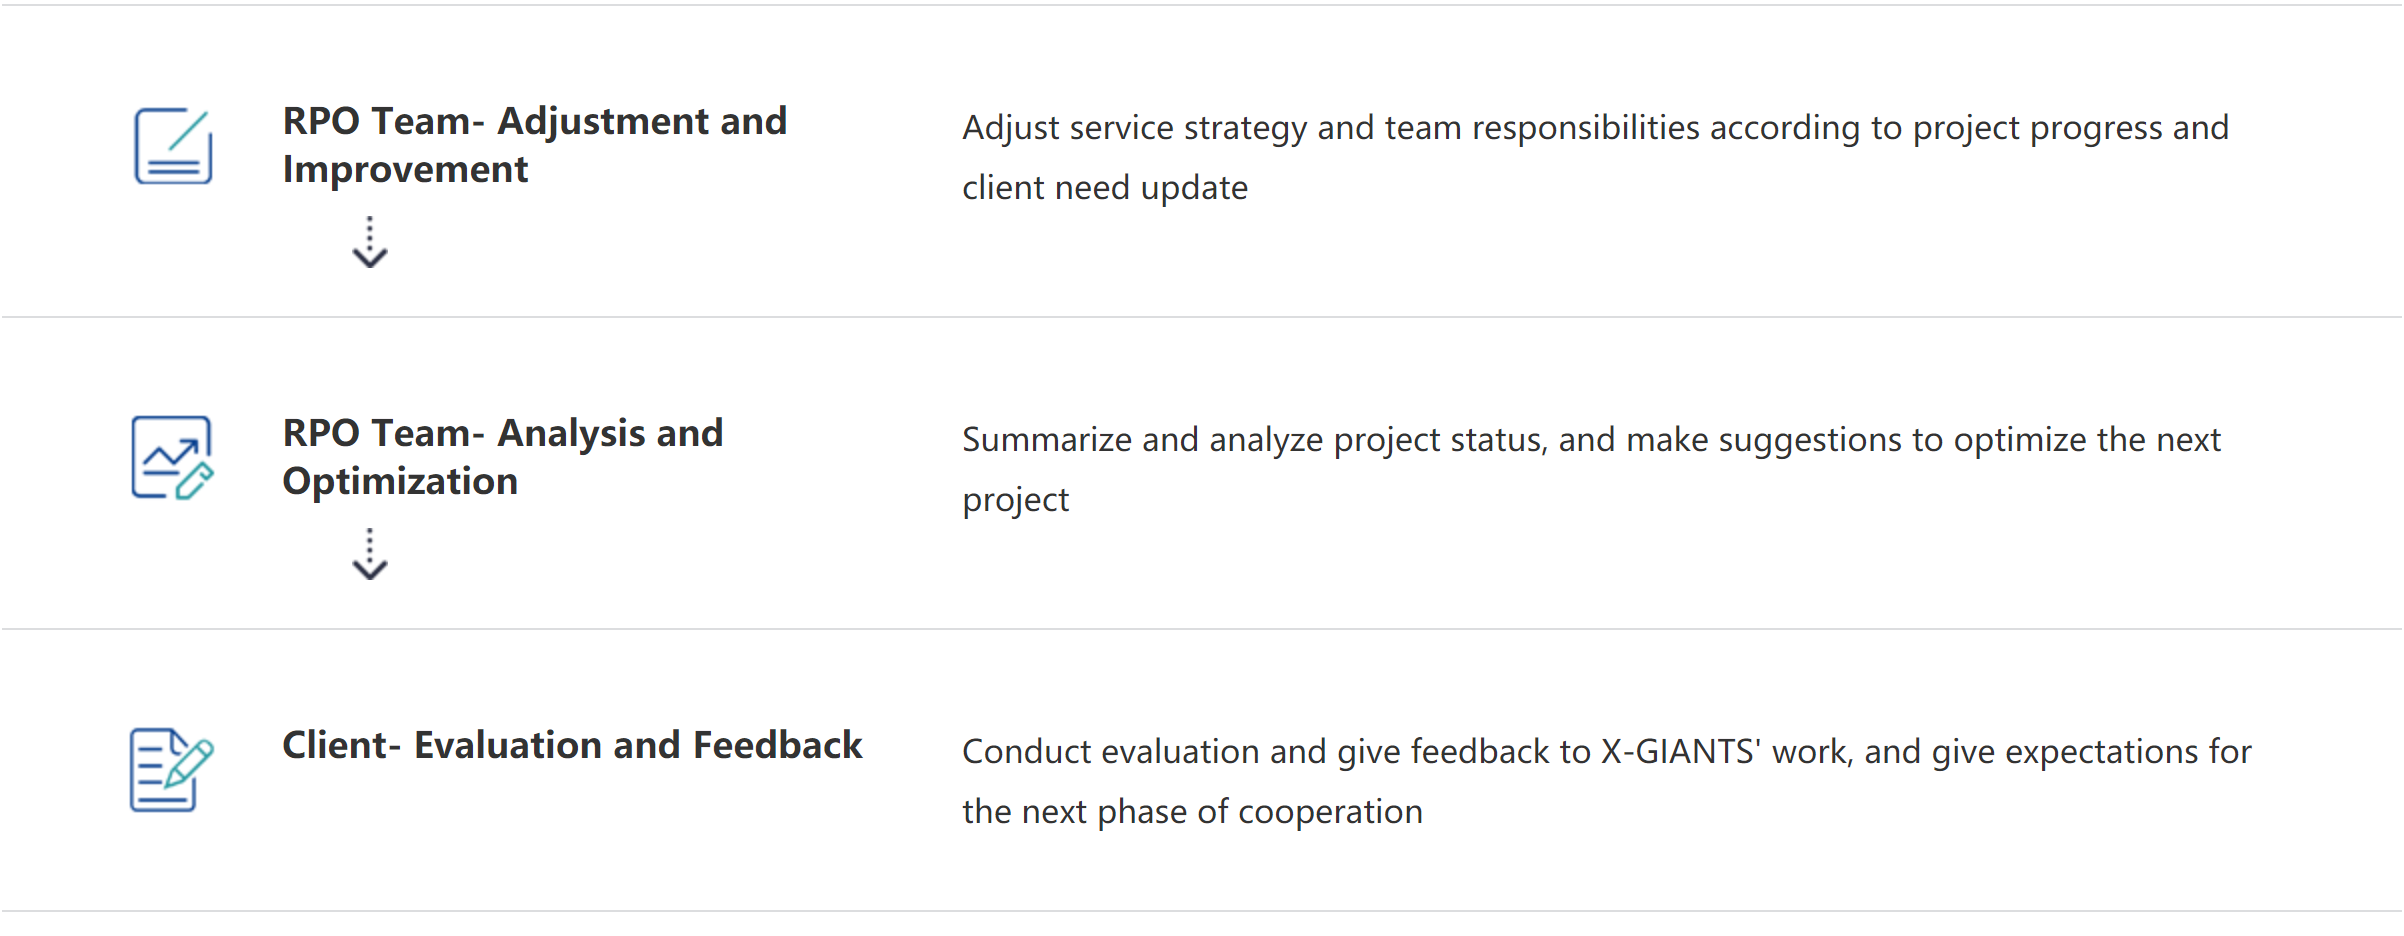
Task: Click the X-GIANTS' mention in last row
Action: 1681,751
